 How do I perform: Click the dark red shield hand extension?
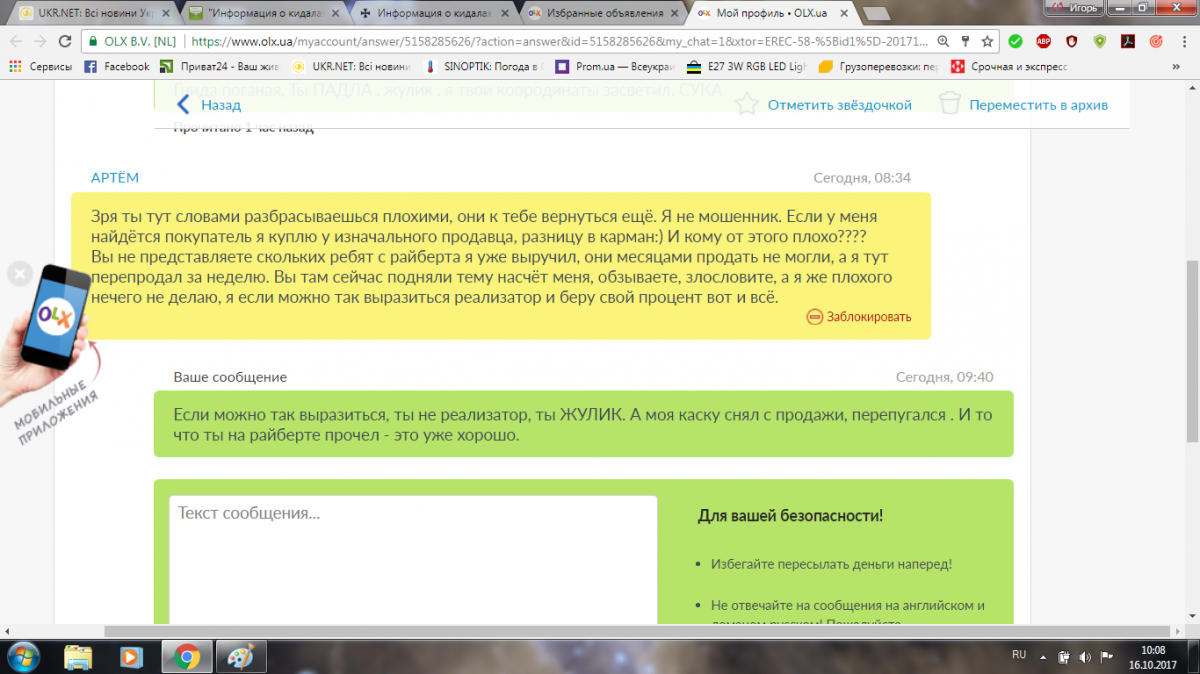click(1072, 42)
